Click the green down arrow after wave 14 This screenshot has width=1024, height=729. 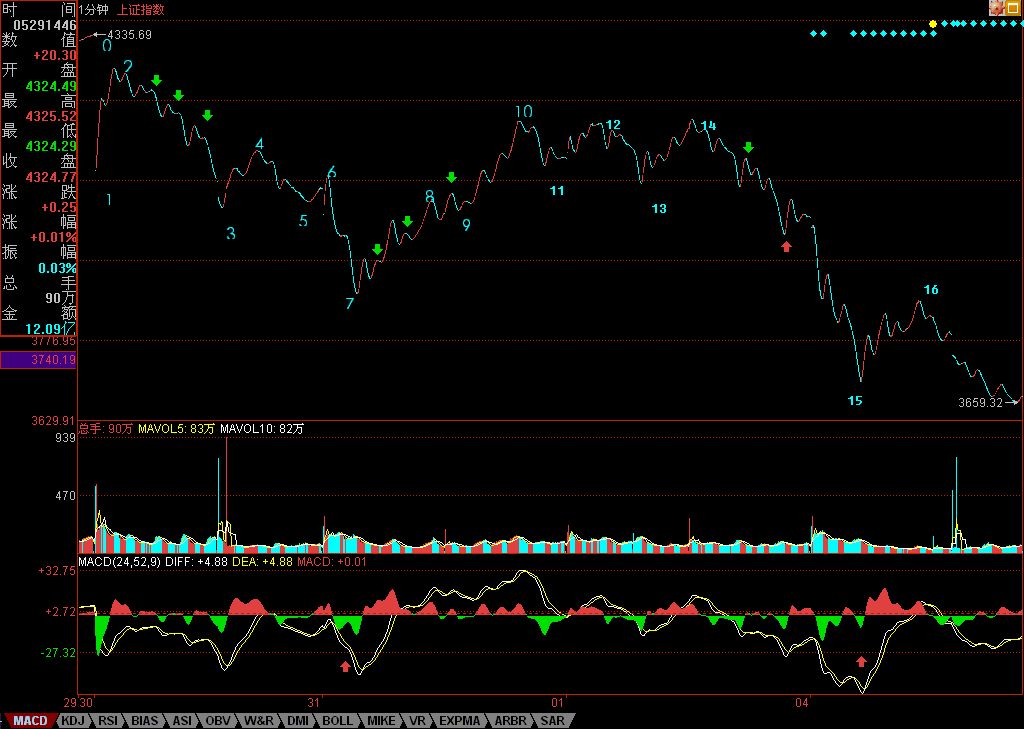748,148
